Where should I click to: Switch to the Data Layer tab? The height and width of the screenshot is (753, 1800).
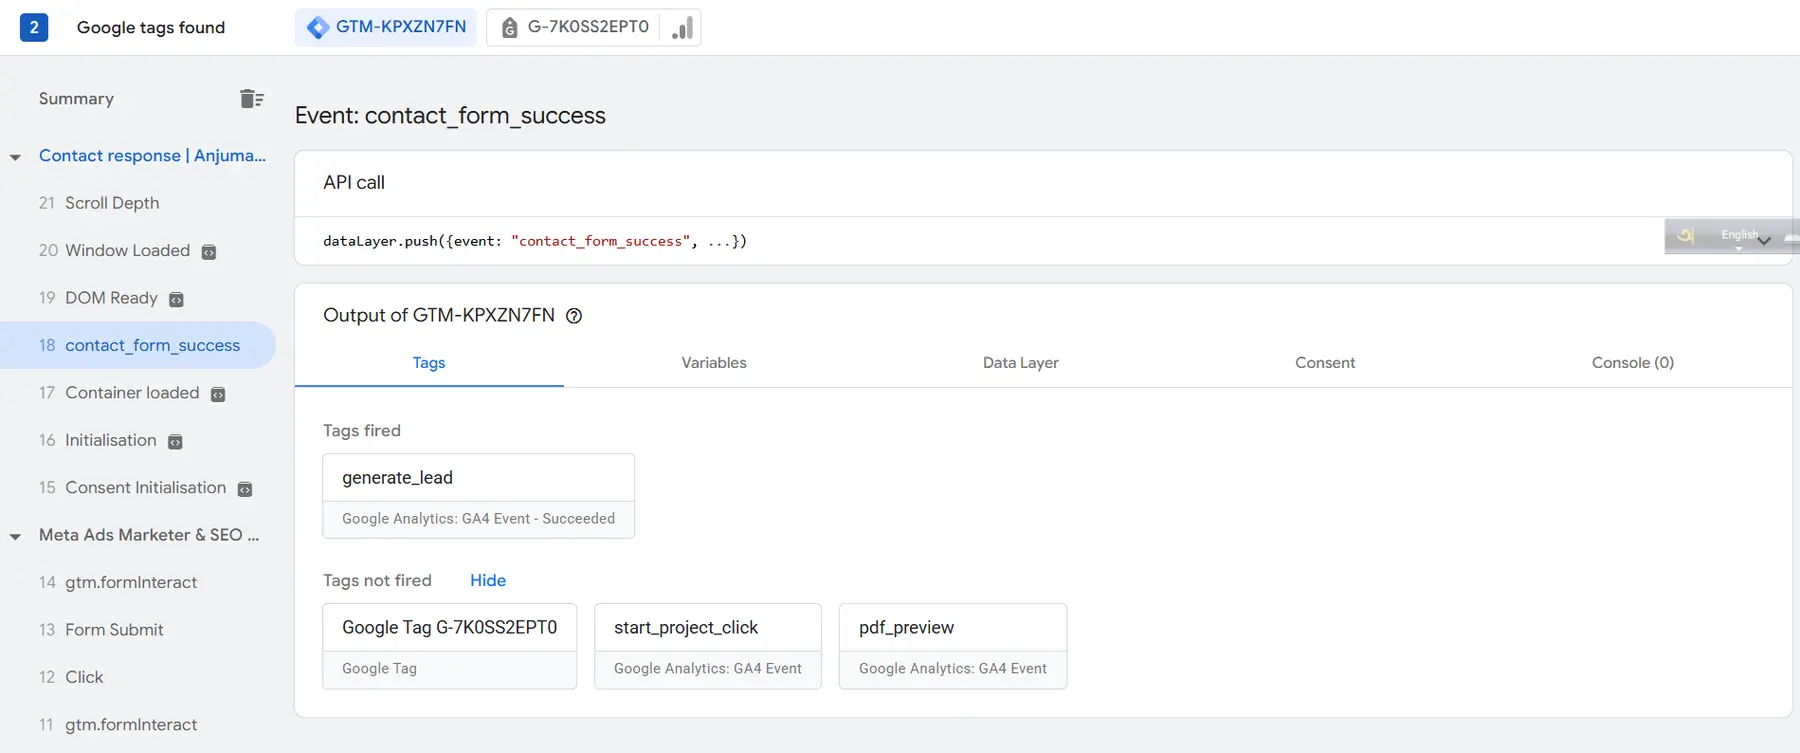(x=1020, y=363)
